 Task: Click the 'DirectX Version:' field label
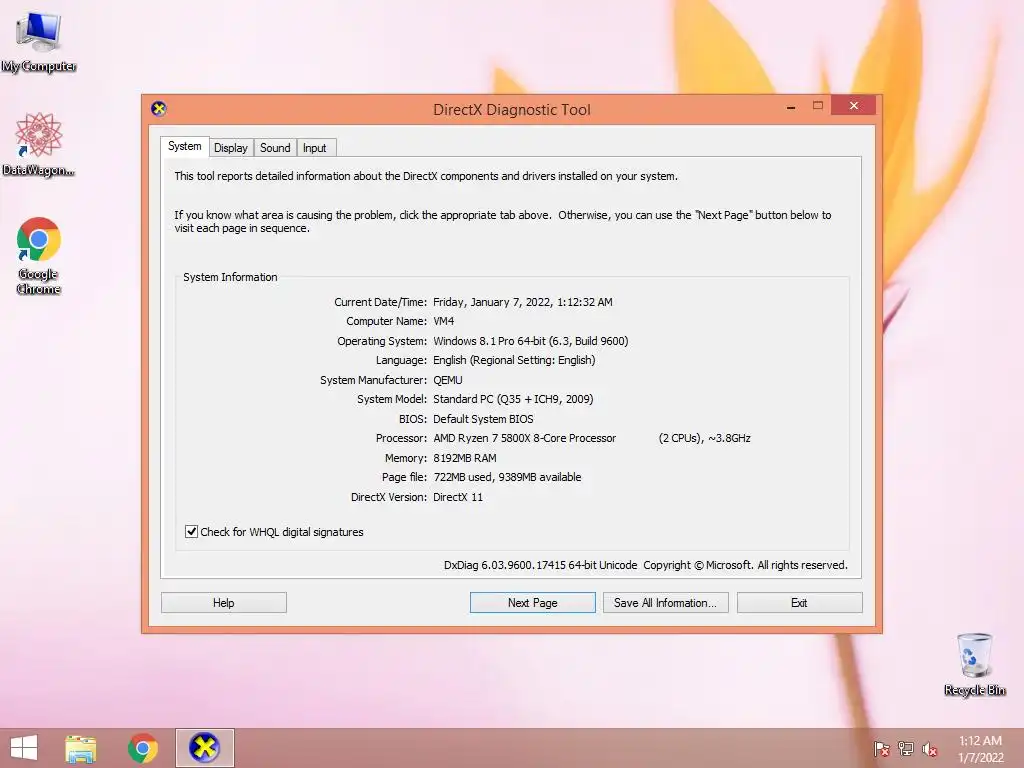(389, 497)
